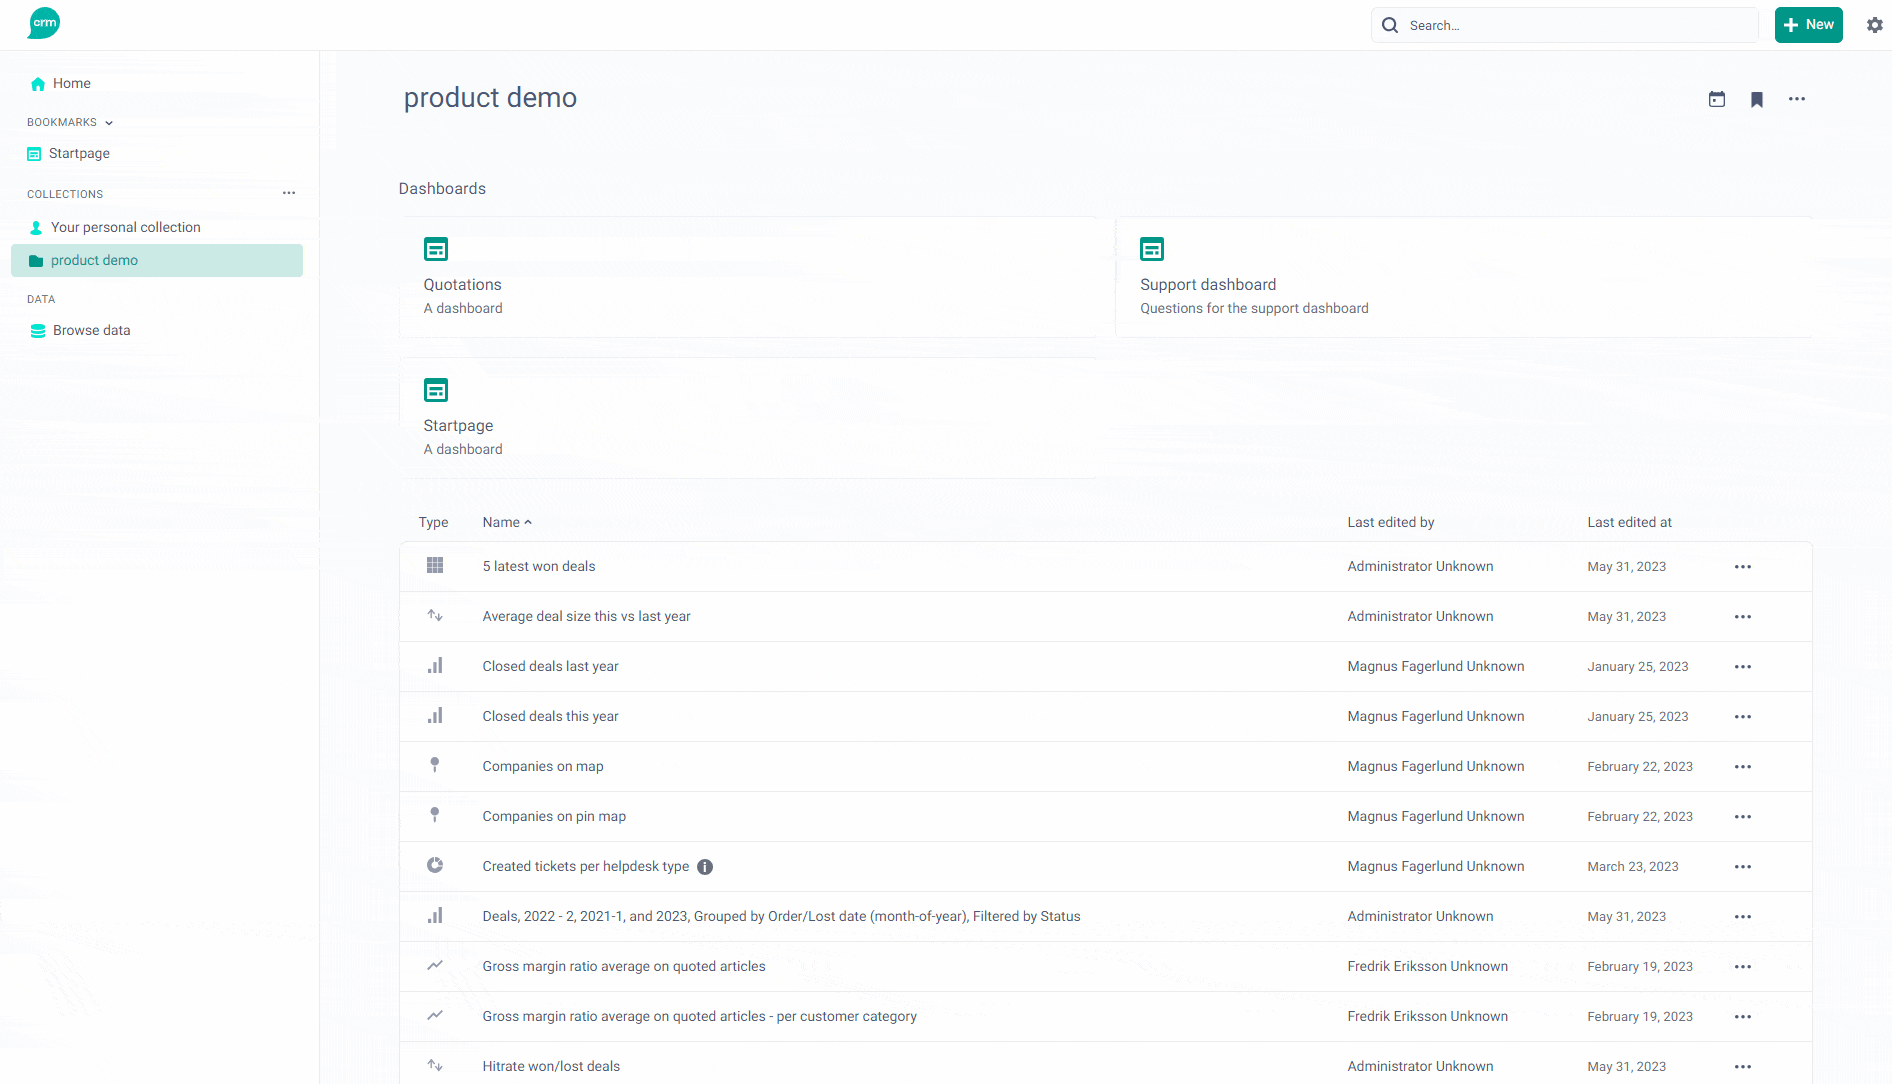Click the pie chart icon for Created tickets
Viewport: 1892px width, 1084px height.
click(435, 865)
